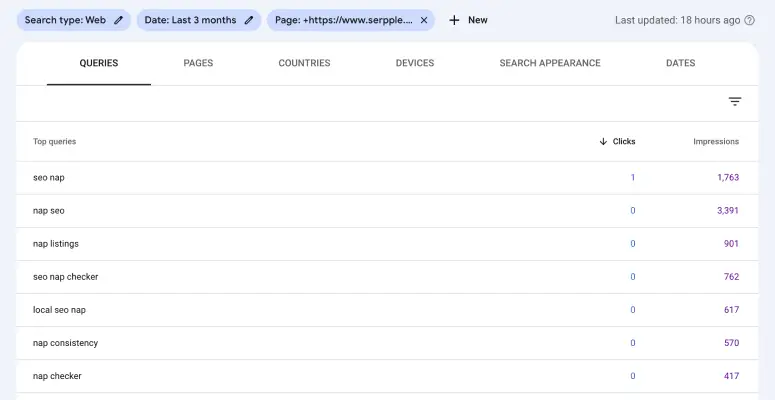Click the 417 impressions value

tap(731, 376)
